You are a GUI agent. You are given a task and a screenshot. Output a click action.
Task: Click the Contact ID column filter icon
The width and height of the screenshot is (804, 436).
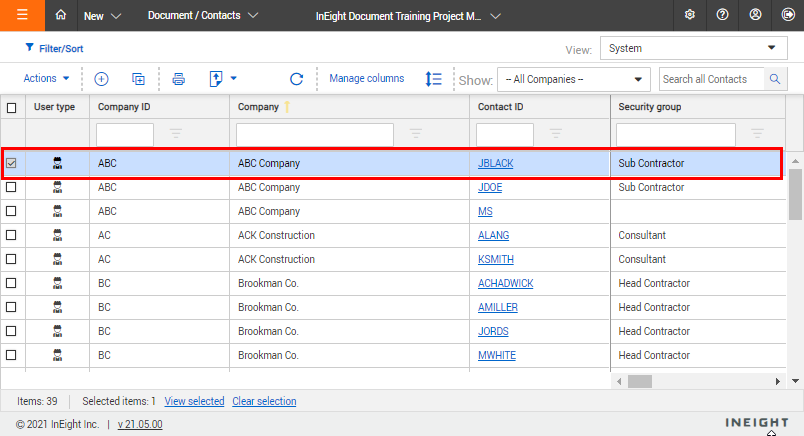point(556,134)
